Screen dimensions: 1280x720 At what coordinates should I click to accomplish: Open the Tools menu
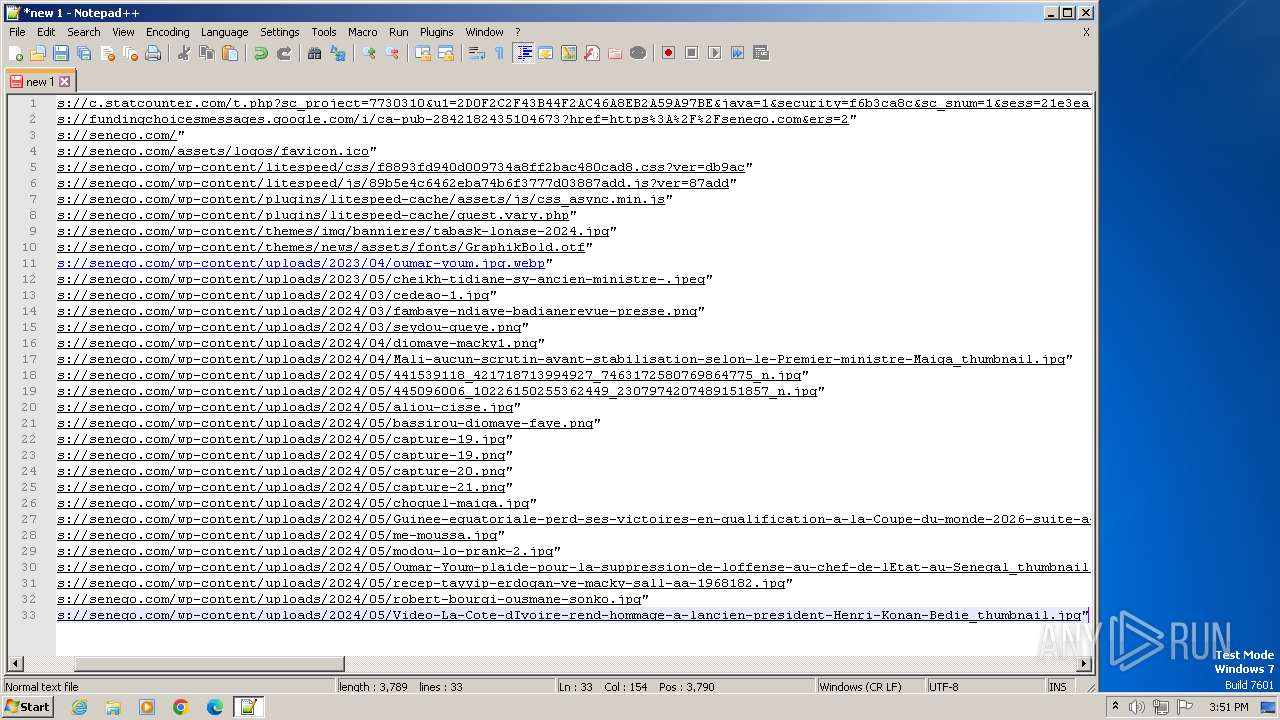tap(324, 32)
